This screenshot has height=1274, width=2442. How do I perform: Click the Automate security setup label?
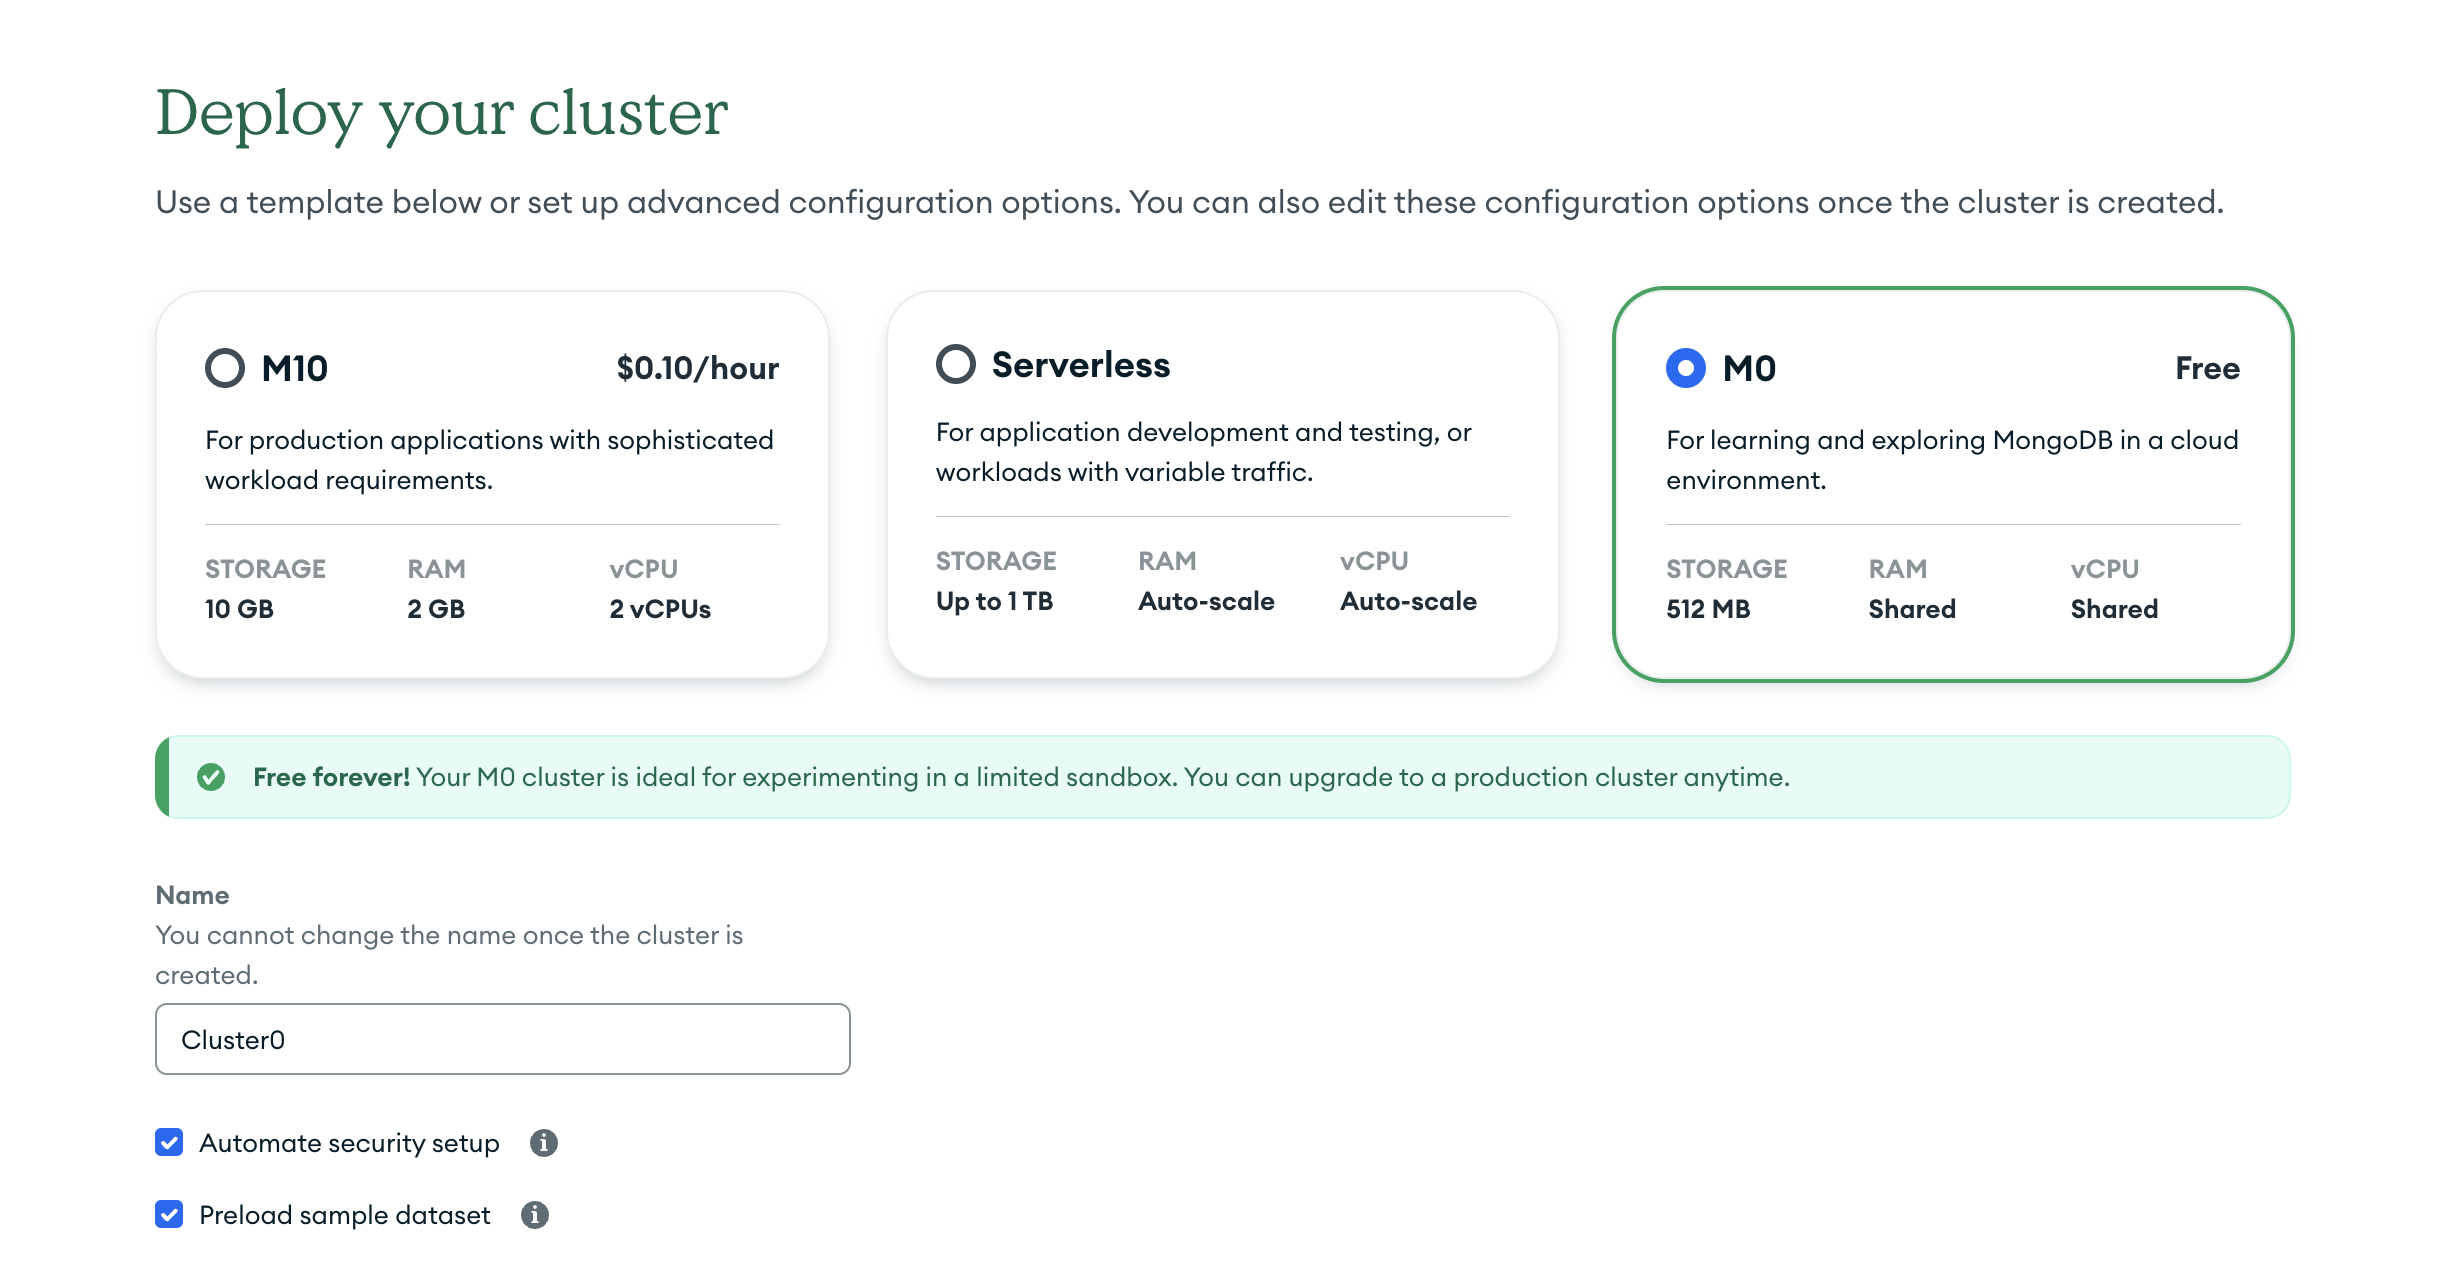coord(349,1143)
